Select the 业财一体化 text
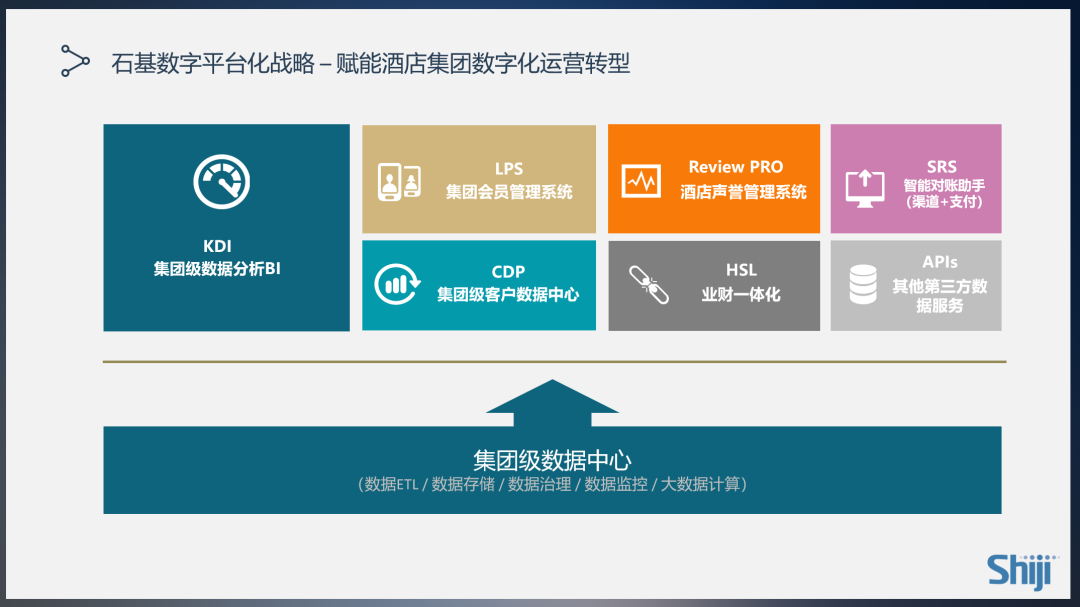1080x607 pixels. coord(741,295)
